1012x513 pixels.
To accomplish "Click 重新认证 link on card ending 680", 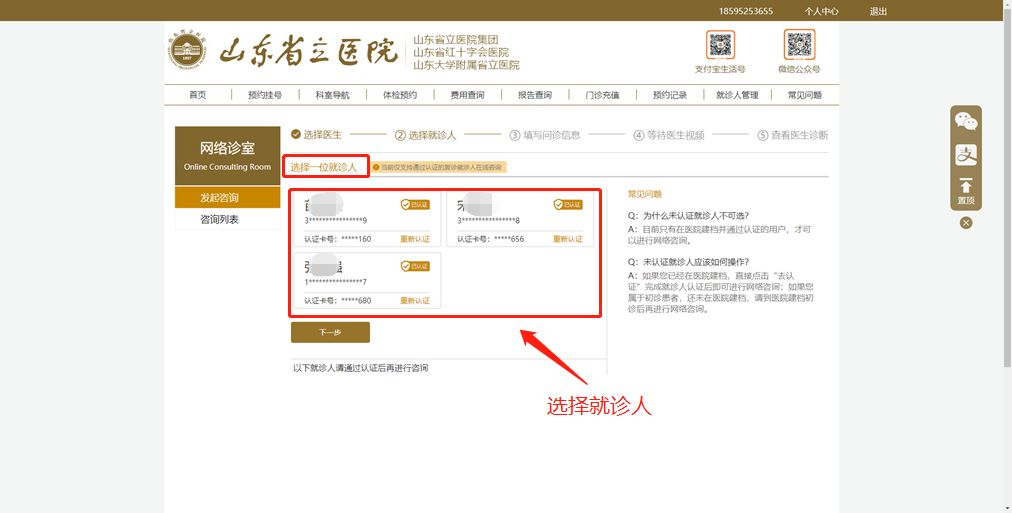I will [x=415, y=301].
